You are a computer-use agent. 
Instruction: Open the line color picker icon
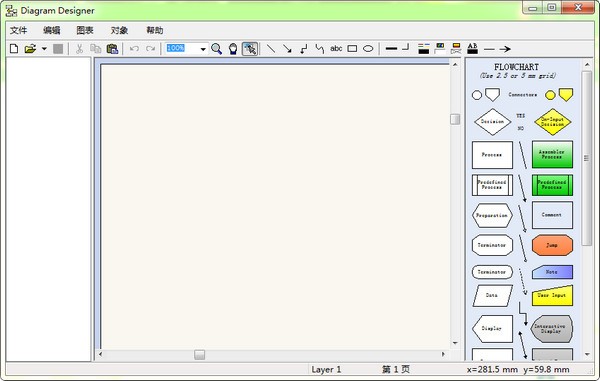point(424,49)
